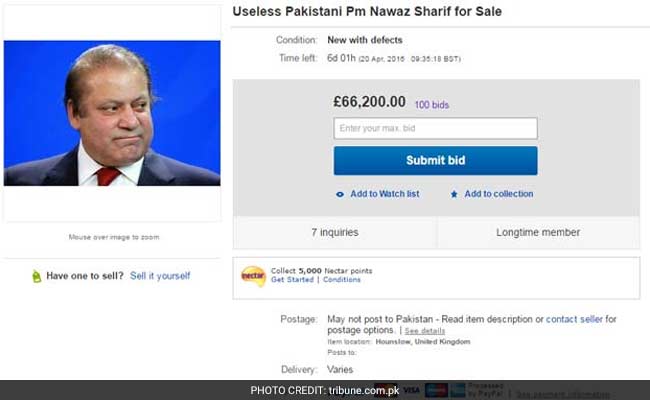Click the Visa card payment icon
Image resolution: width=650 pixels, height=400 pixels.
pyautogui.click(x=411, y=388)
